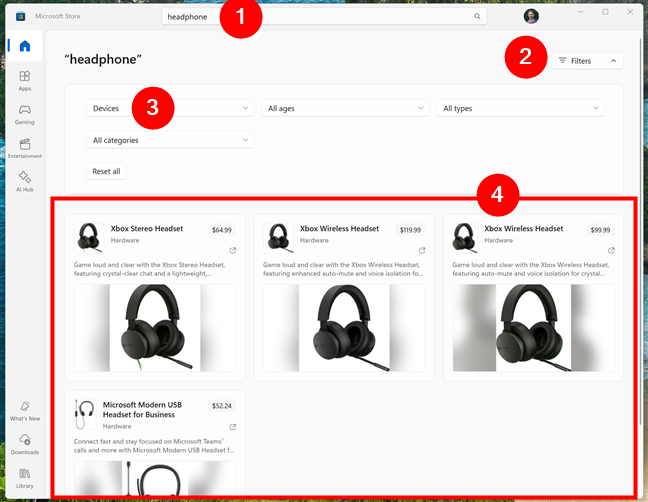The image size is (648, 502).
Task: Click the Microsoft Modern USB Headset description text
Action: 154,446
